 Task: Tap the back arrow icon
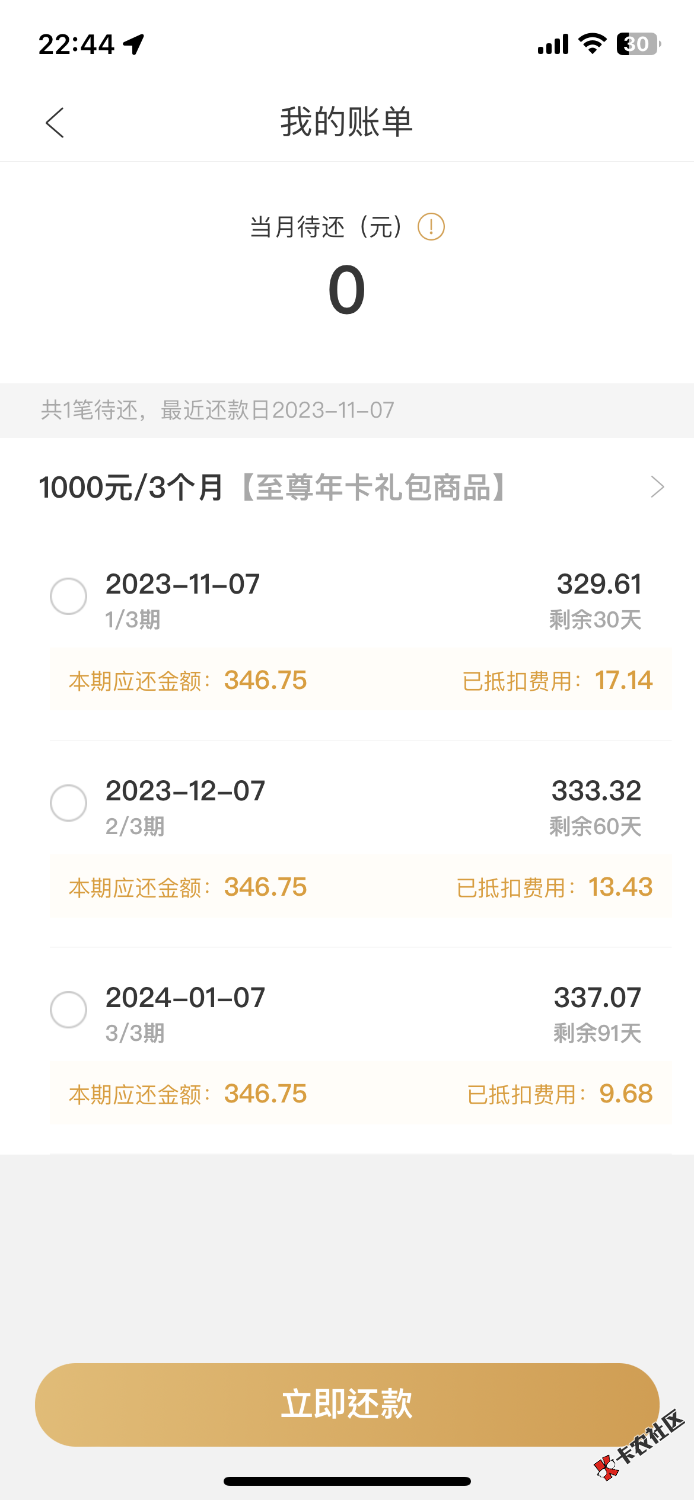pyautogui.click(x=55, y=123)
